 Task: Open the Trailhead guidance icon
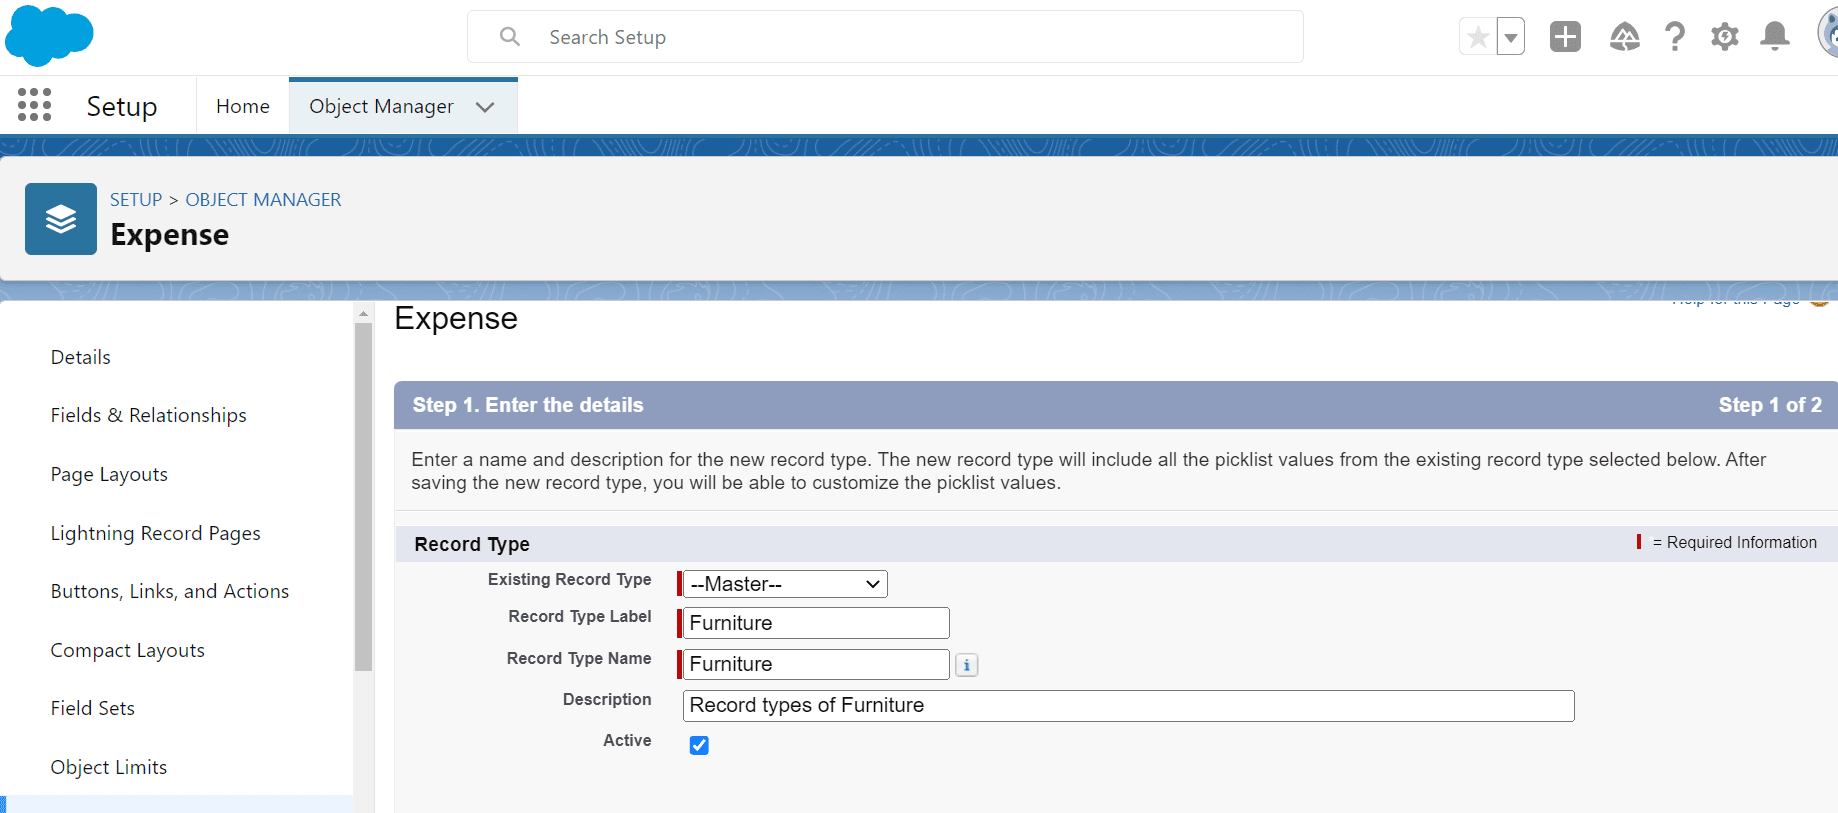pos(1624,37)
